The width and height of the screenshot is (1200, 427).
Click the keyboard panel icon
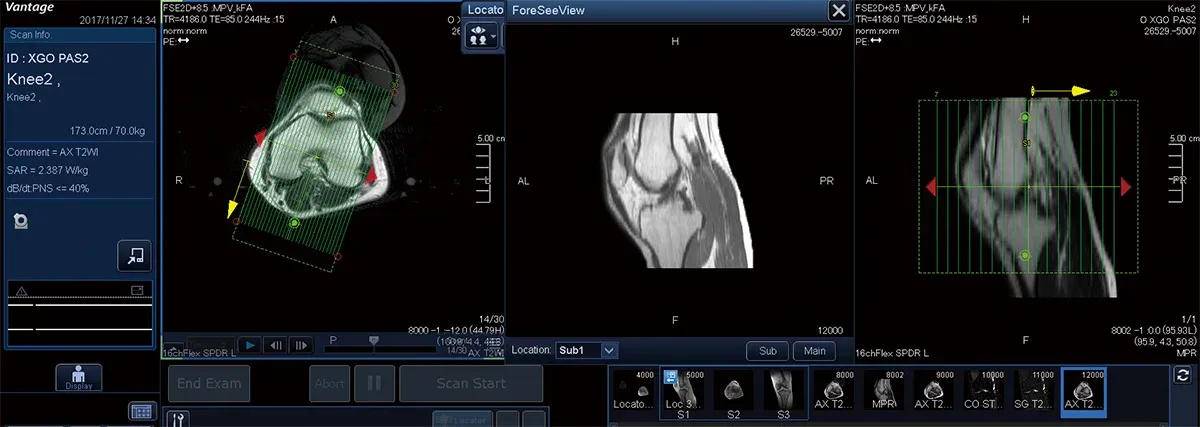141,411
